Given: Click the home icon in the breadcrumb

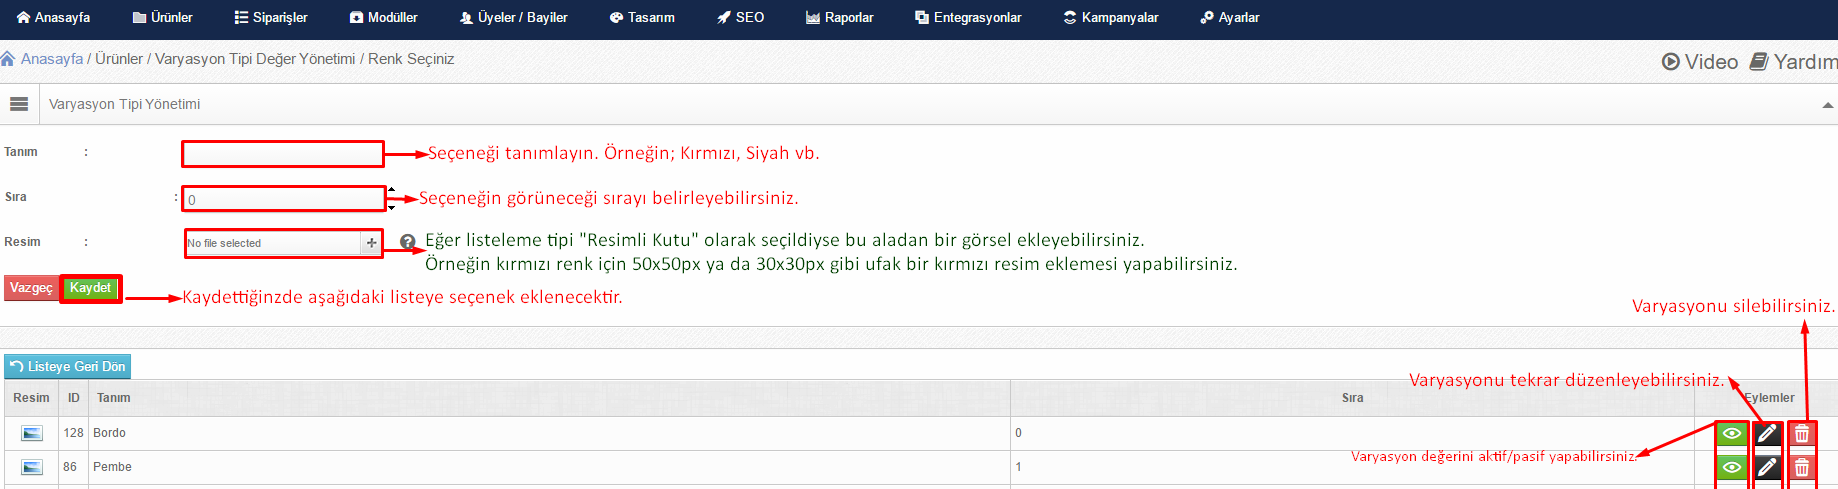Looking at the screenshot, I should (8, 59).
